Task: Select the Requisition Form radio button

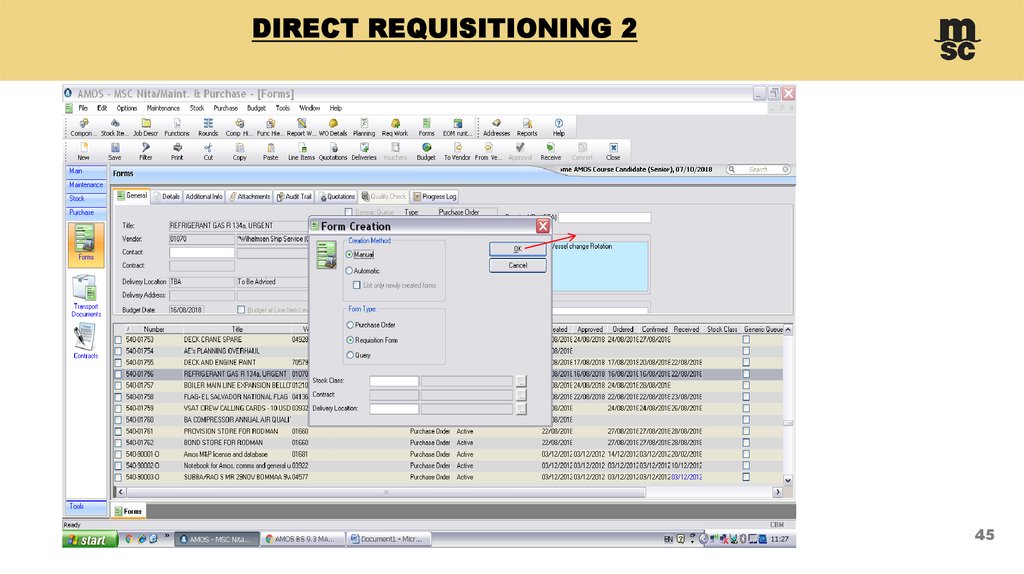Action: (350, 340)
